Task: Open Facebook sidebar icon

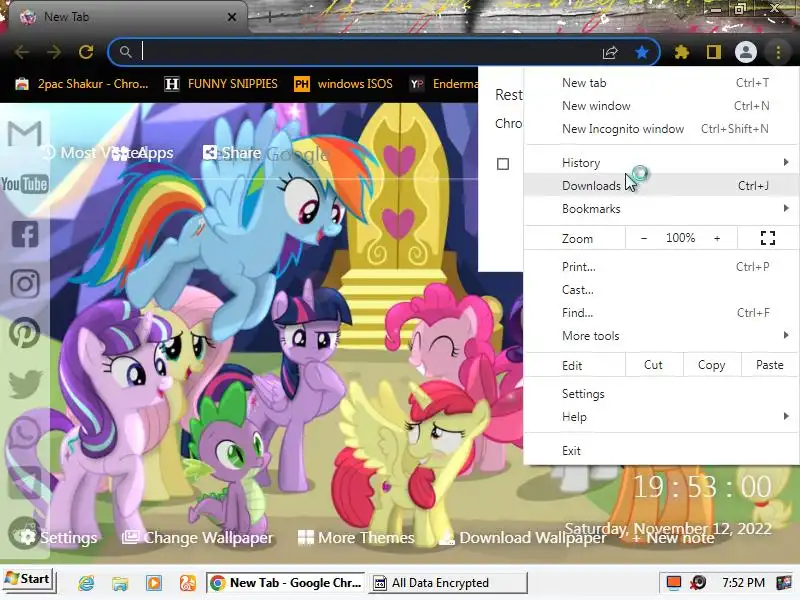Action: (25, 234)
